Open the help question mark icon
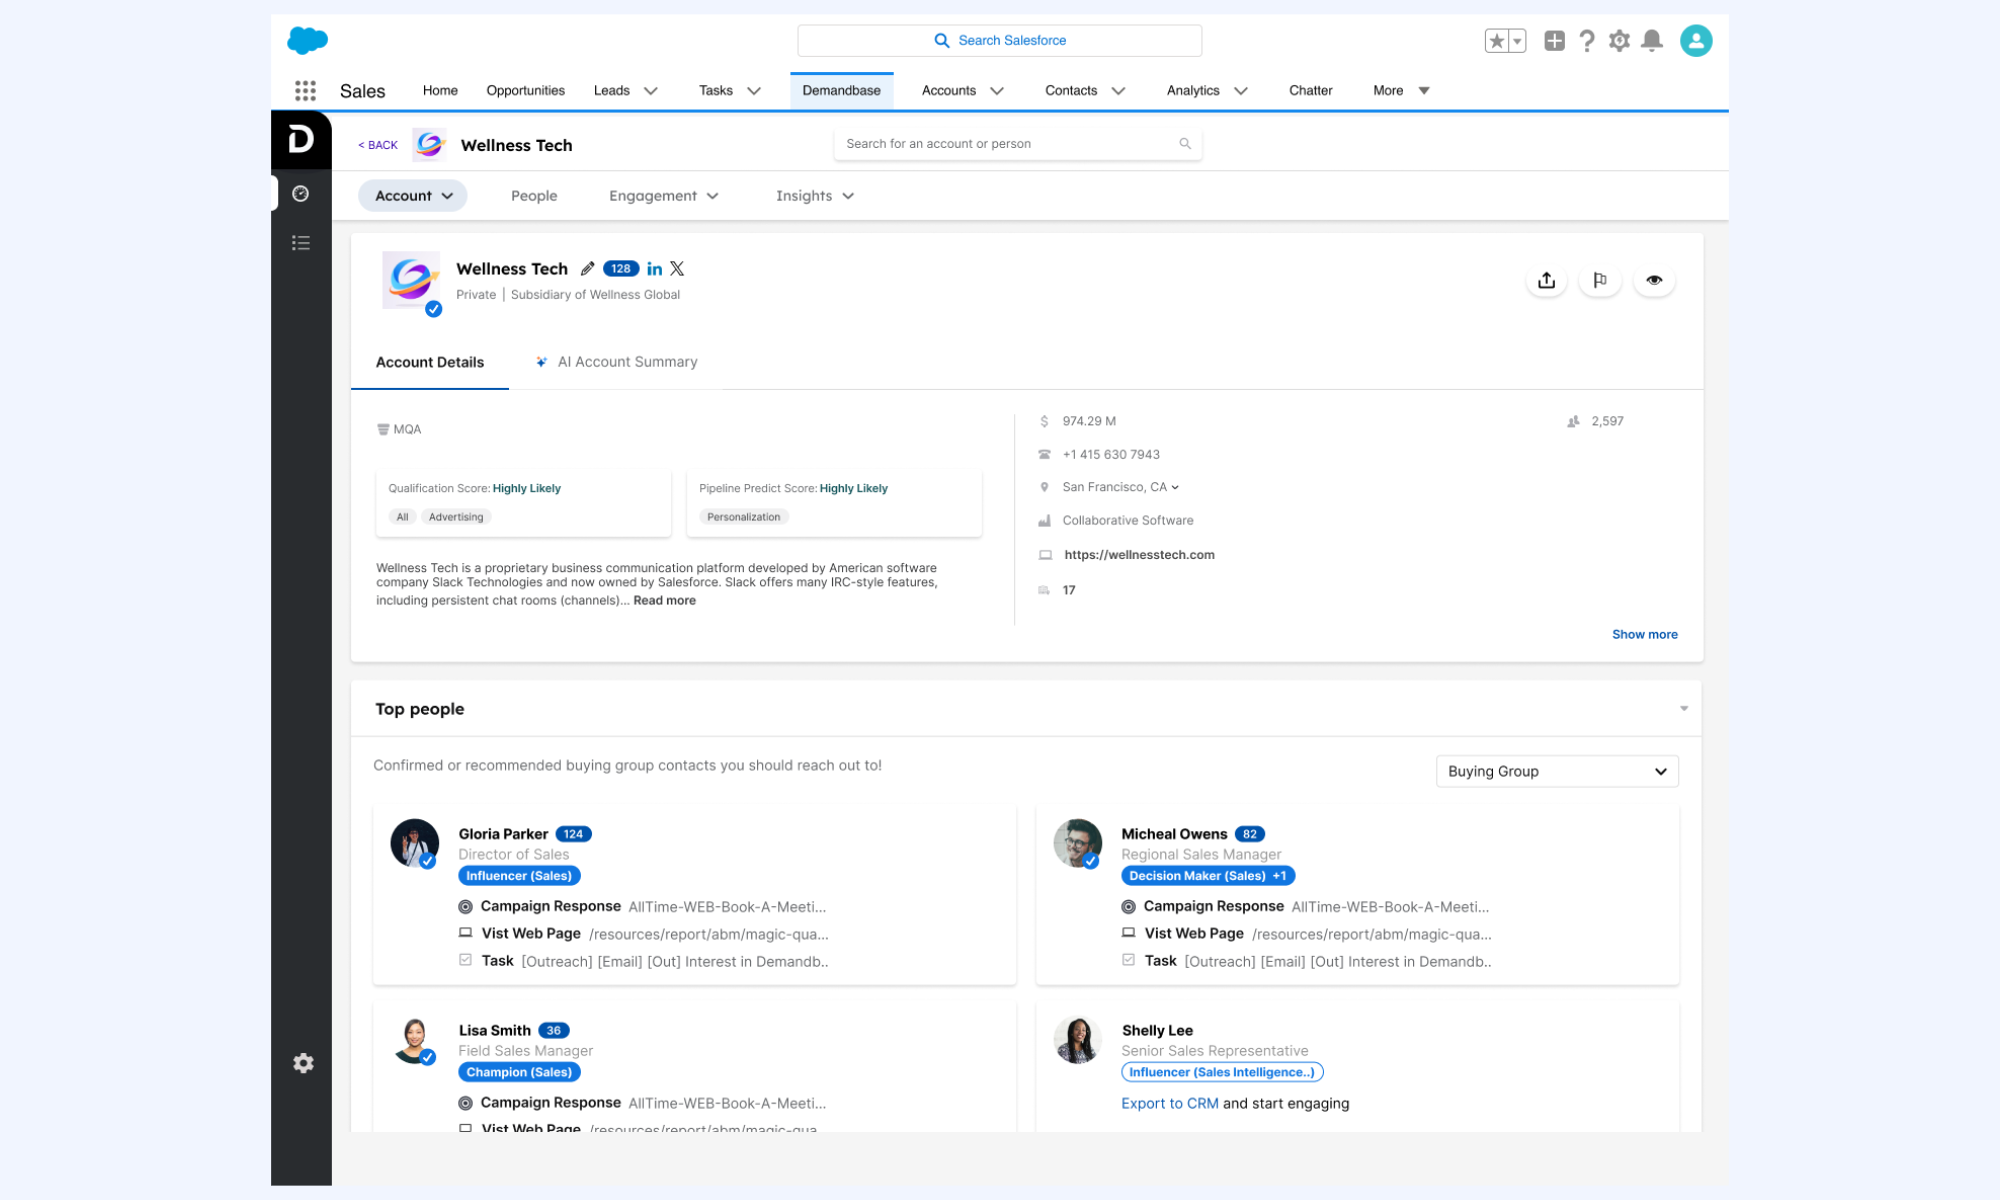The width and height of the screenshot is (2000, 1200). 1586,40
